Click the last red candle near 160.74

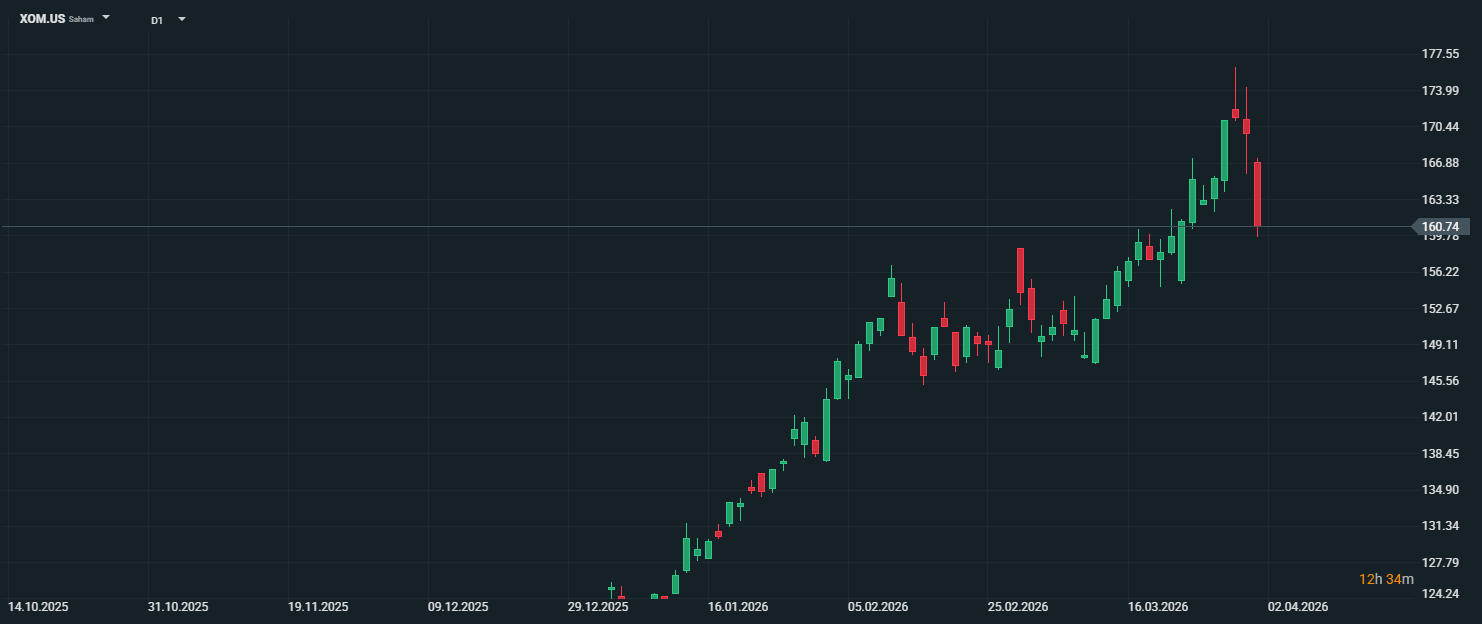click(1257, 193)
